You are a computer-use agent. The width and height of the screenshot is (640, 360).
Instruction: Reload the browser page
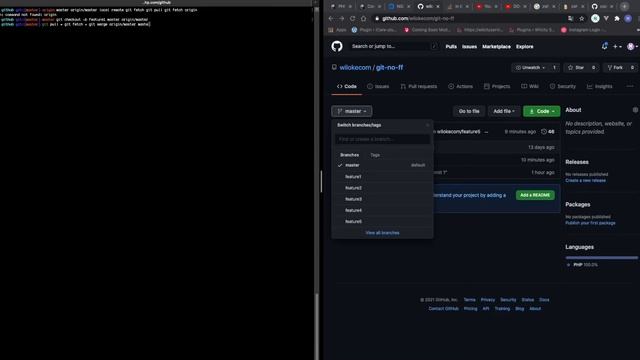pyautogui.click(x=353, y=18)
